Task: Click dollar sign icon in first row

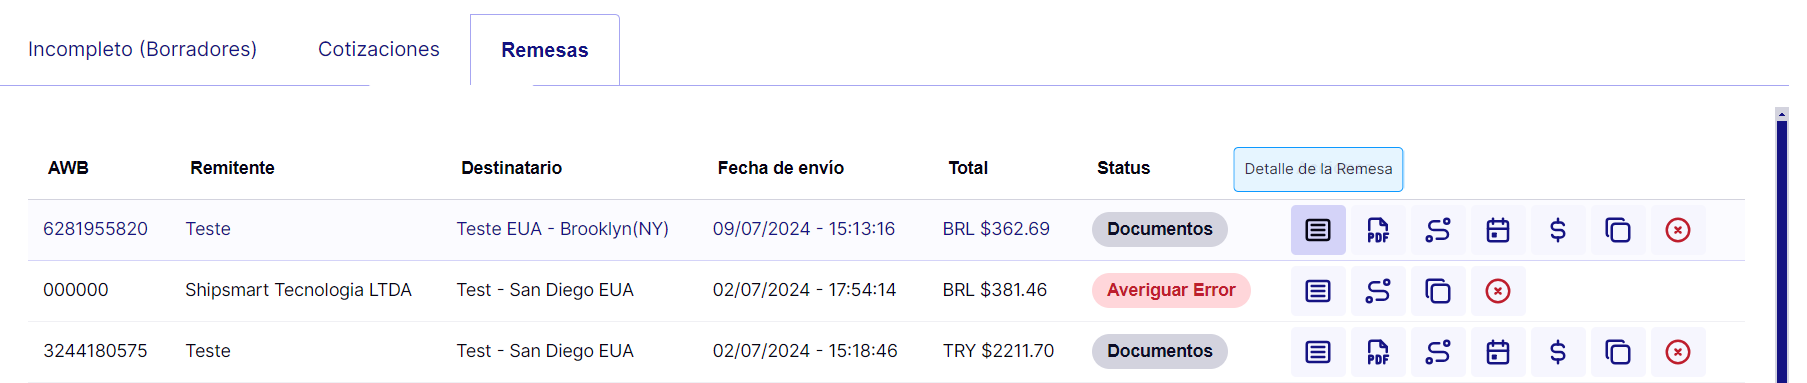Action: (1558, 230)
